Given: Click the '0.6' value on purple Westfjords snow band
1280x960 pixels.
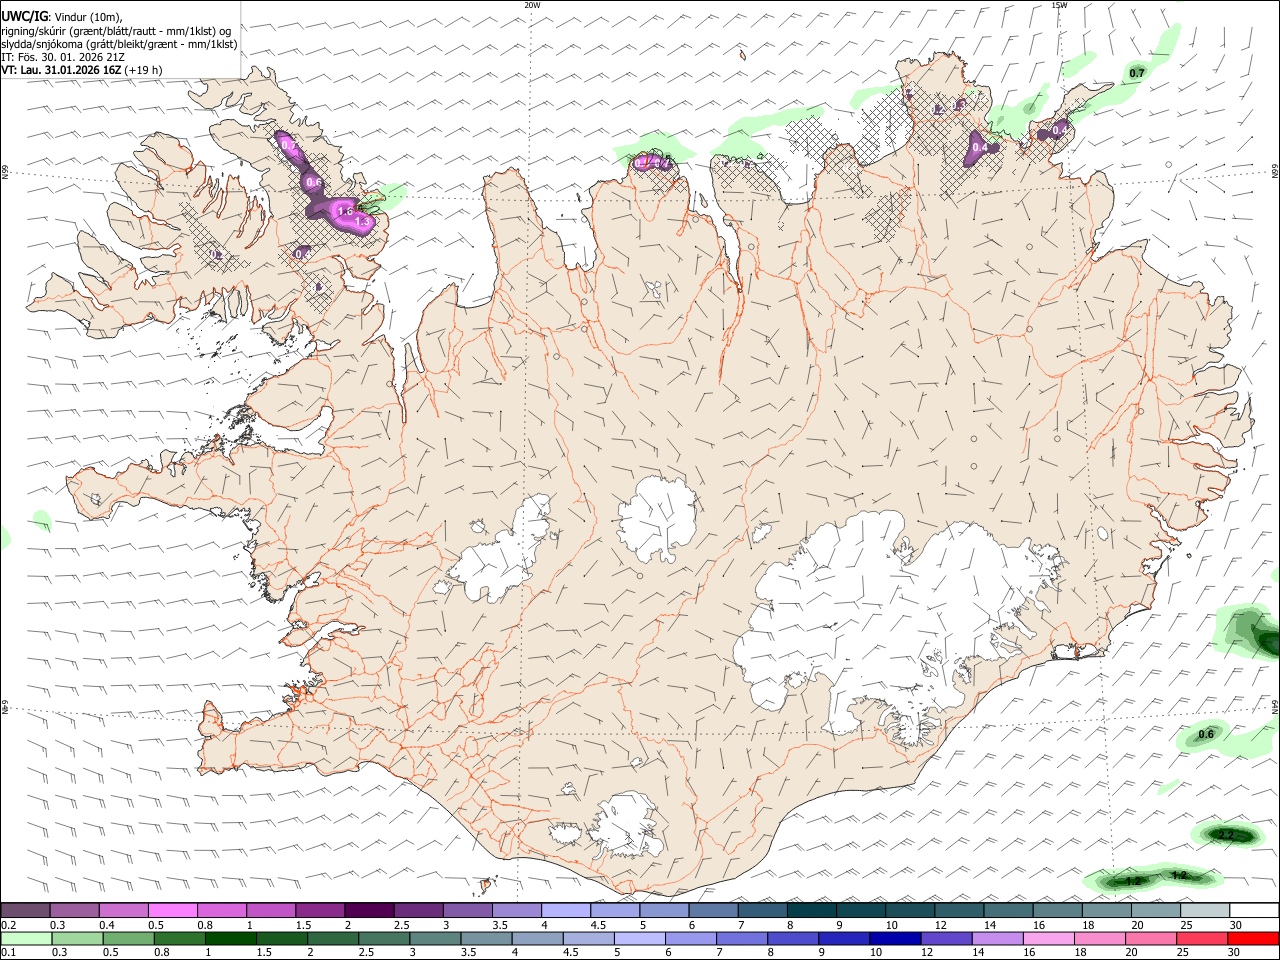Looking at the screenshot, I should tap(314, 182).
